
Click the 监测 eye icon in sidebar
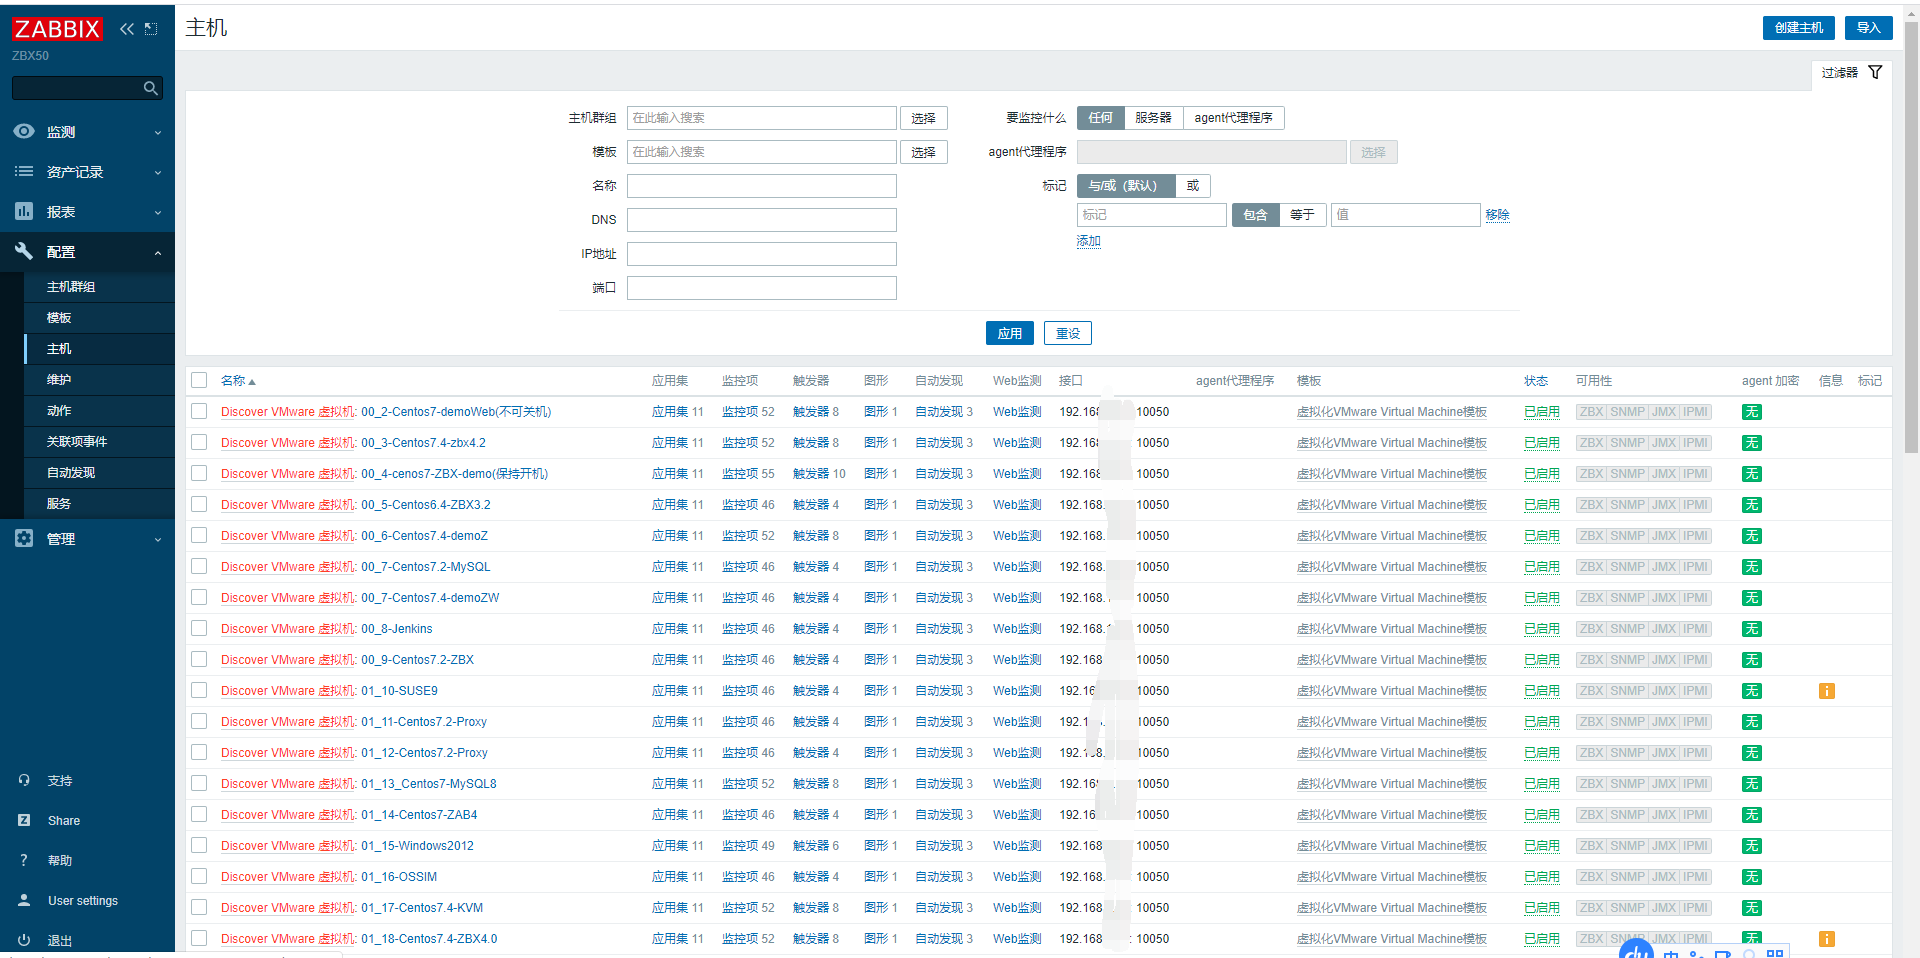(24, 131)
